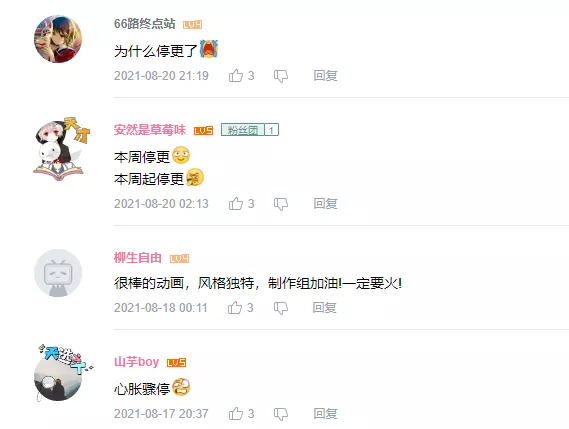
Task: Dislike the comment by 山芋boy
Action: (281, 414)
